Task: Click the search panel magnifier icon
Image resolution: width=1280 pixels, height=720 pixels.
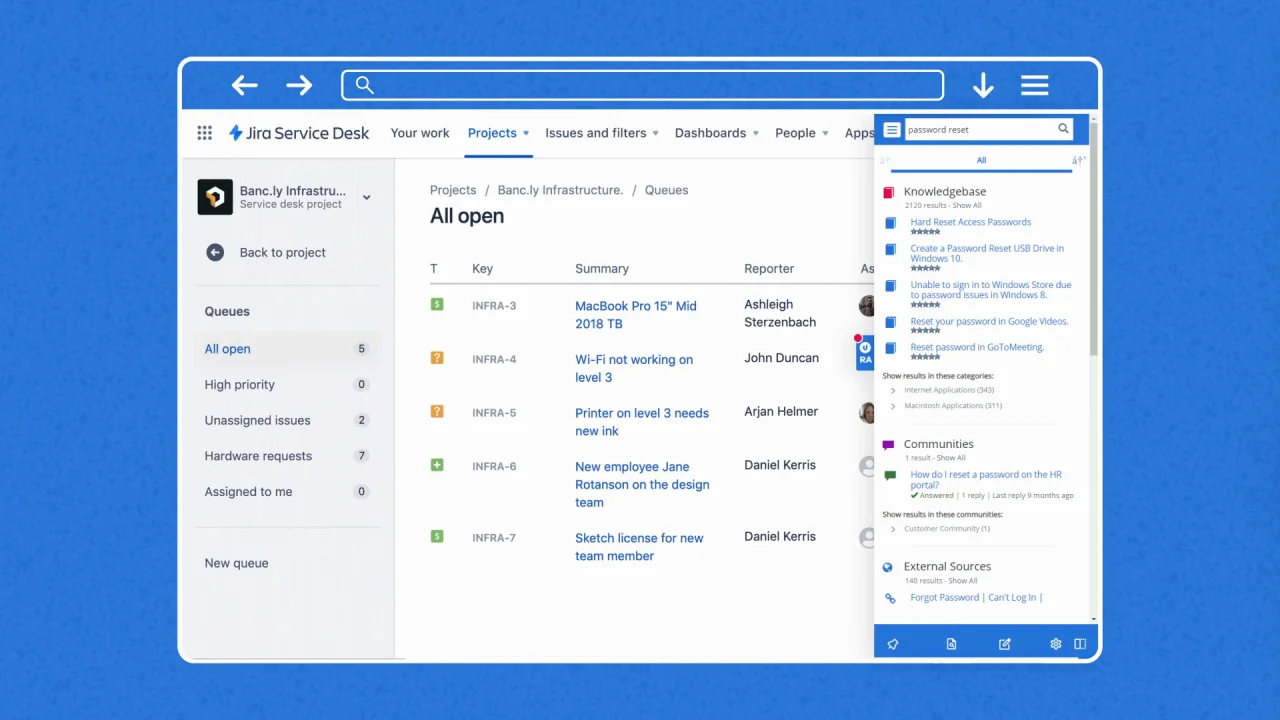Action: 1064,129
